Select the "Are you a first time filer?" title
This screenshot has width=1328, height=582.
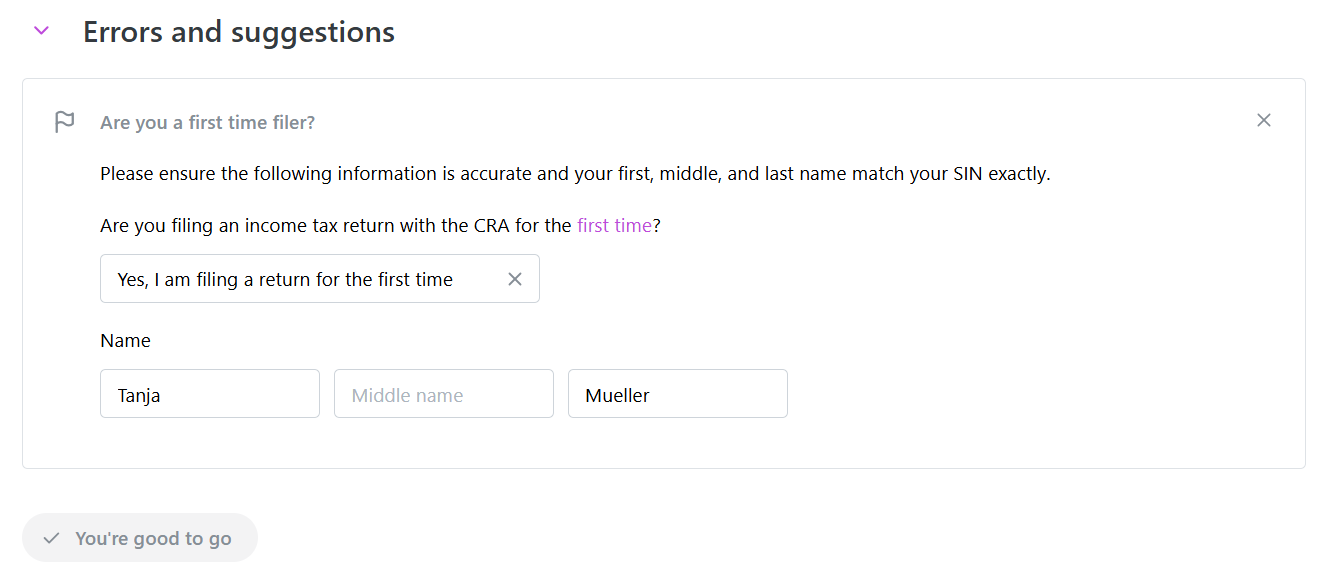[x=208, y=123]
